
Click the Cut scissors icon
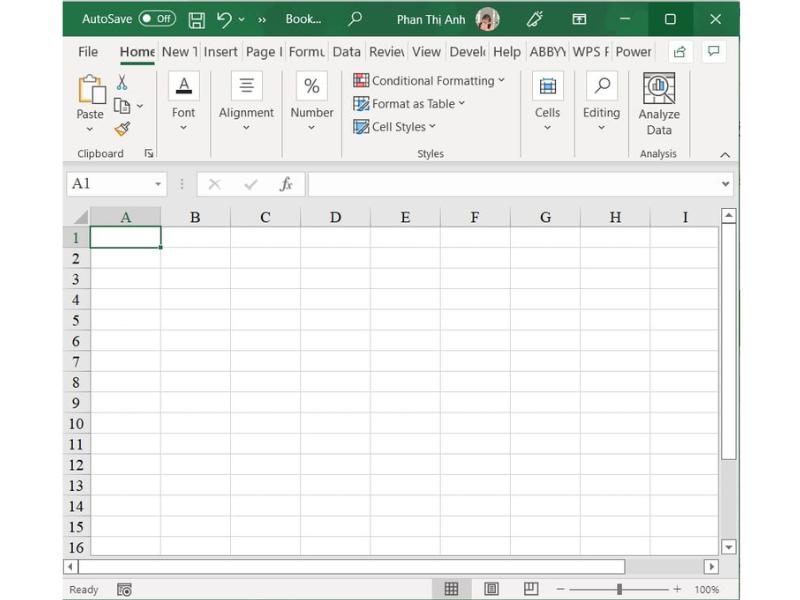pyautogui.click(x=122, y=82)
